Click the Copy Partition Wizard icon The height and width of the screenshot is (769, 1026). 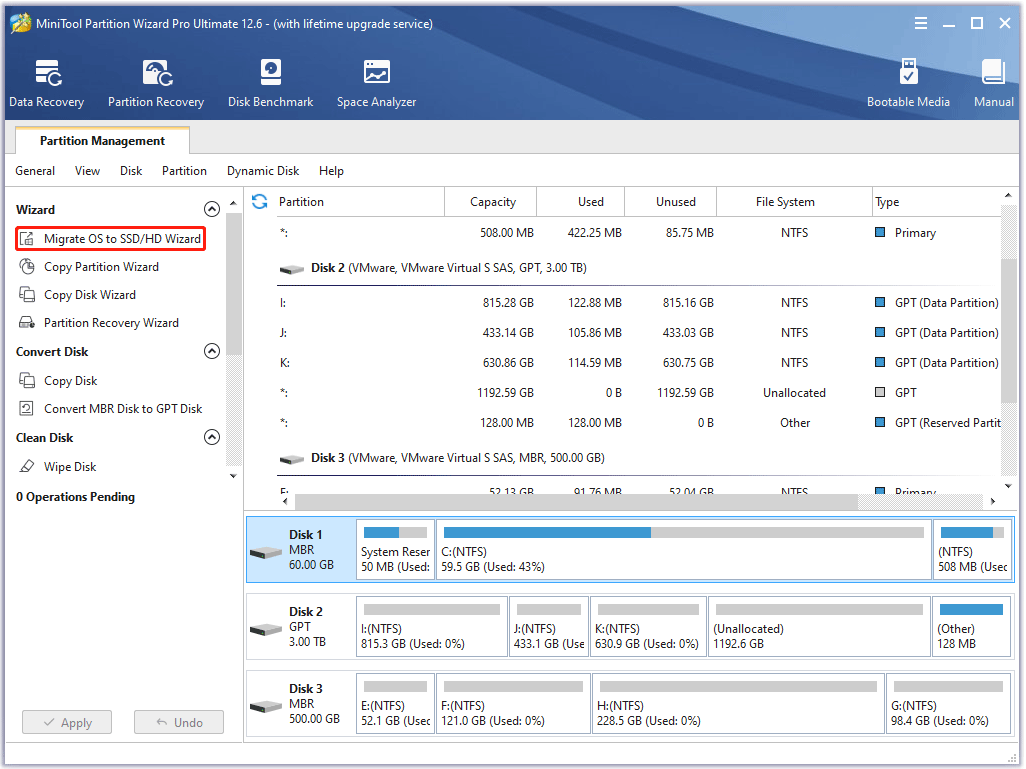[27, 267]
